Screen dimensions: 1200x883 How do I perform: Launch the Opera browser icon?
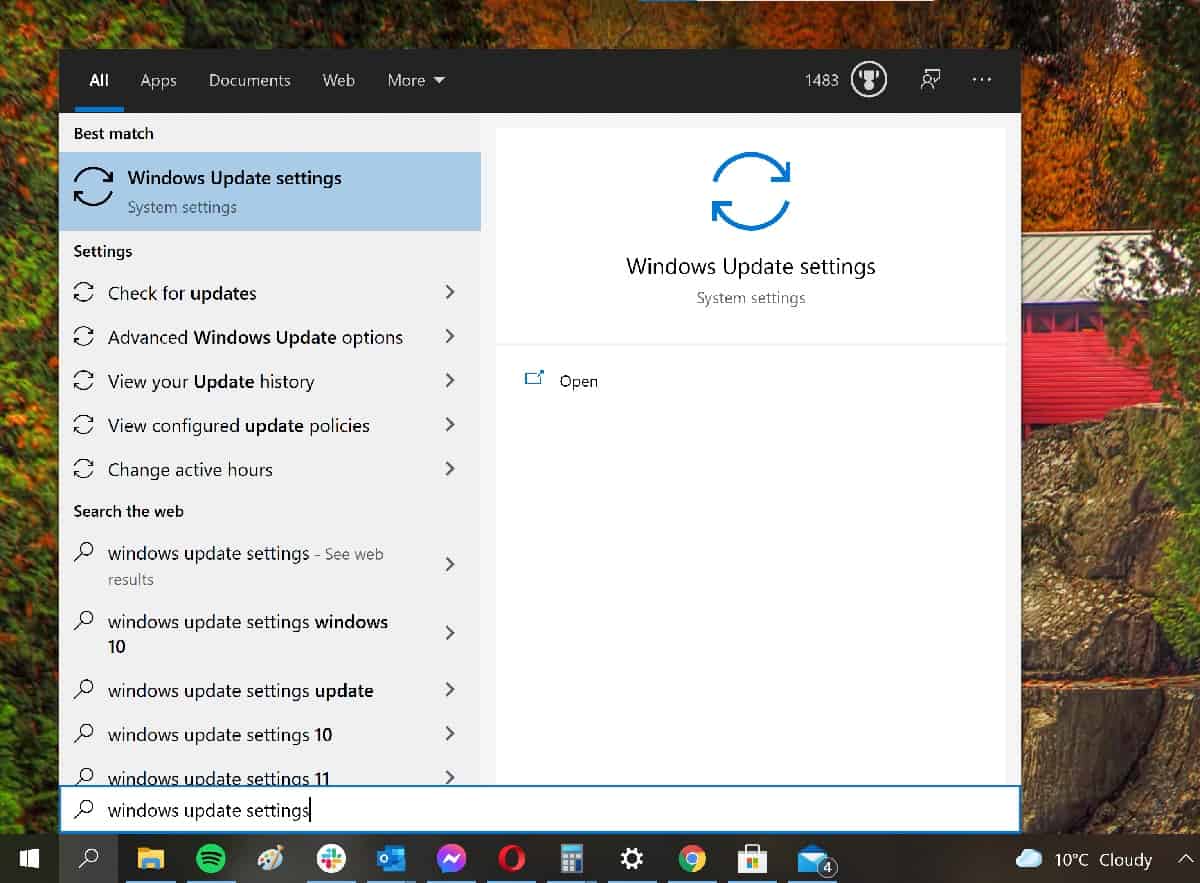512,859
